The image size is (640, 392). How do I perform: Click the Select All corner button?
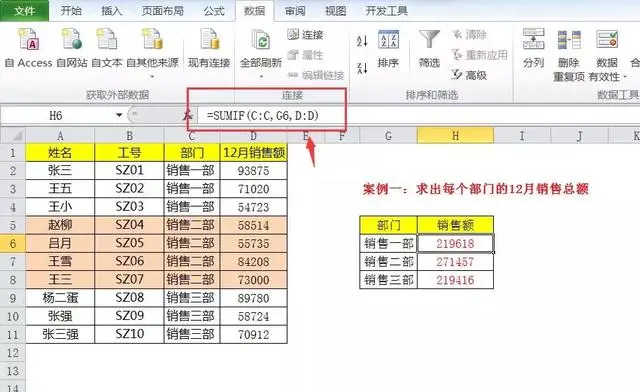point(13,136)
